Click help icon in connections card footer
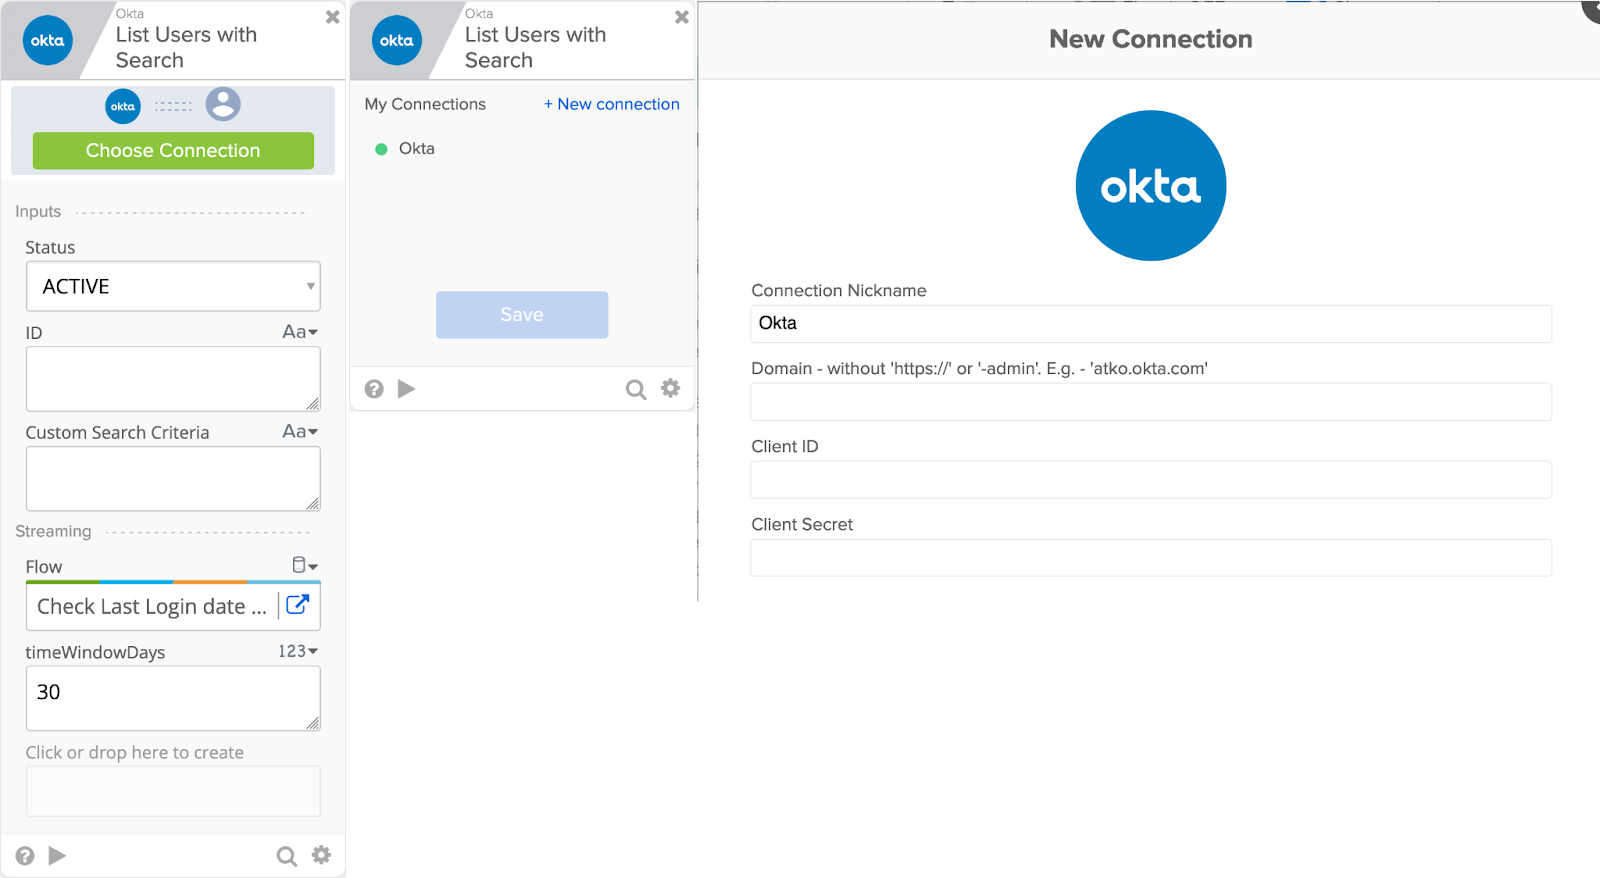Screen dimensions: 1600x878 374,389
